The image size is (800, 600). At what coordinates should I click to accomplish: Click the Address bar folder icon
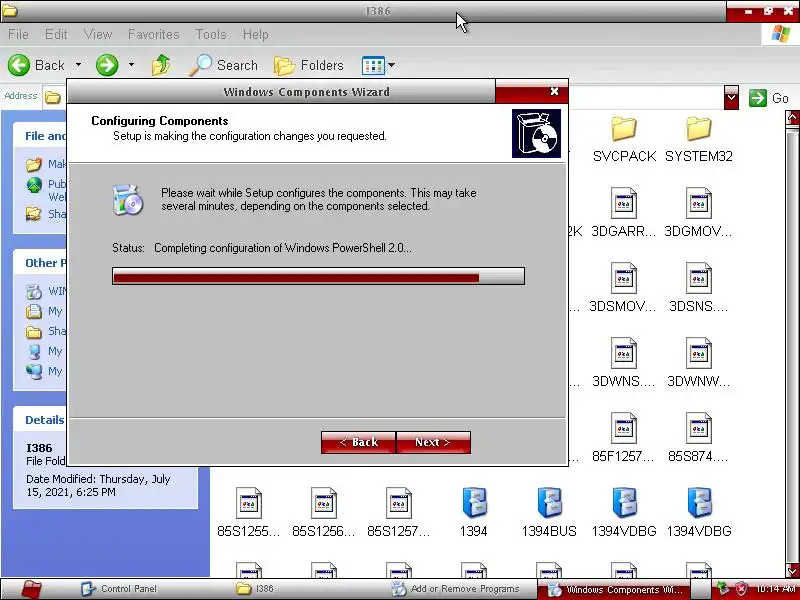52,97
